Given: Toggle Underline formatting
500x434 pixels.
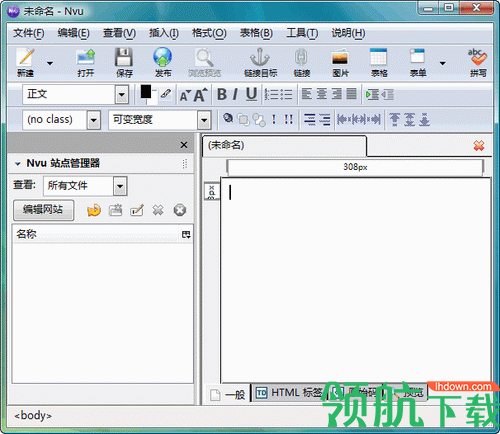Looking at the screenshot, I should pos(252,95).
